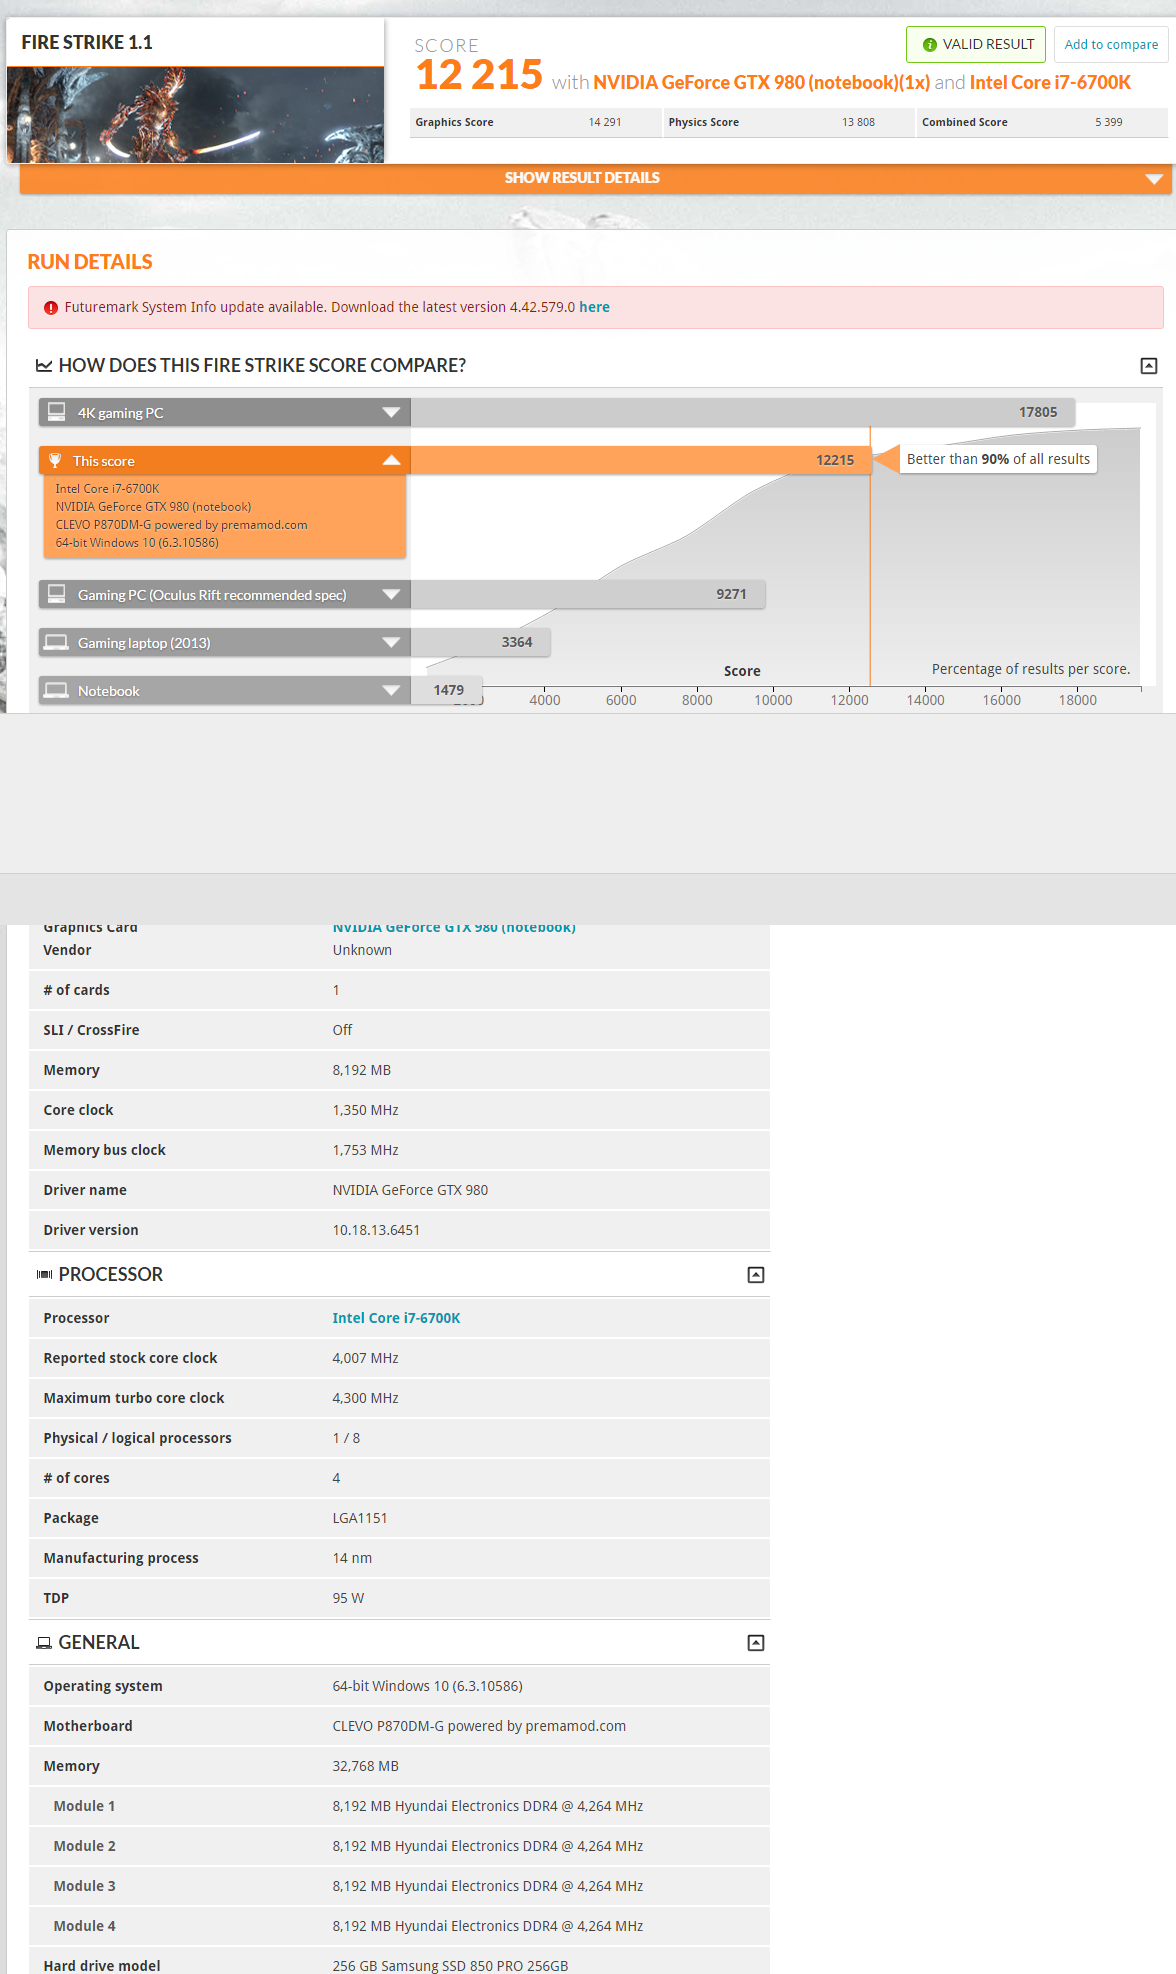This screenshot has width=1176, height=1974.
Task: Click the 17805 score bar
Action: pyautogui.click(x=743, y=412)
